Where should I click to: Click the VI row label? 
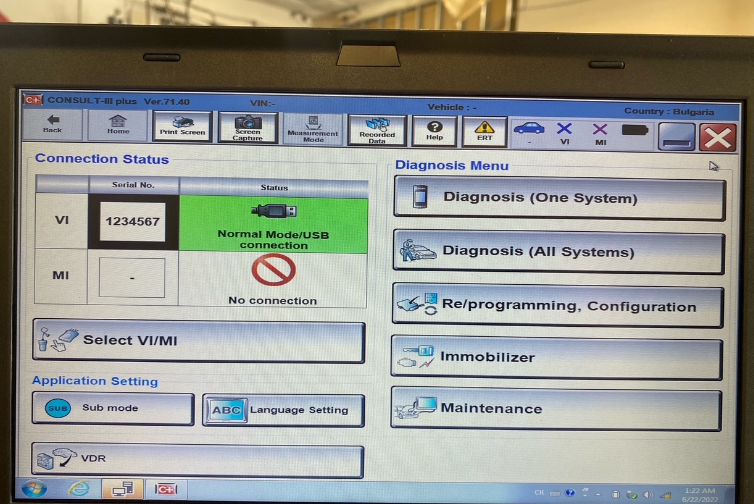[62, 220]
